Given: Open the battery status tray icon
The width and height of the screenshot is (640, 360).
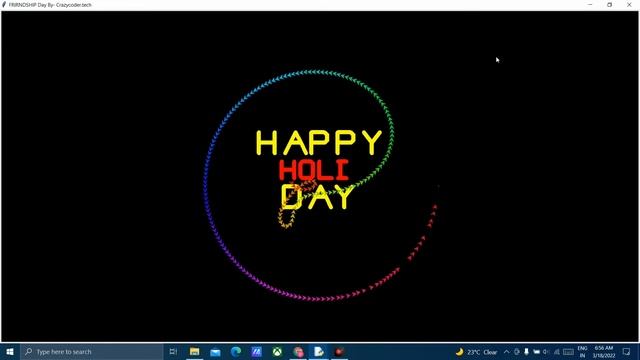Looking at the screenshot, I should [x=536, y=352].
